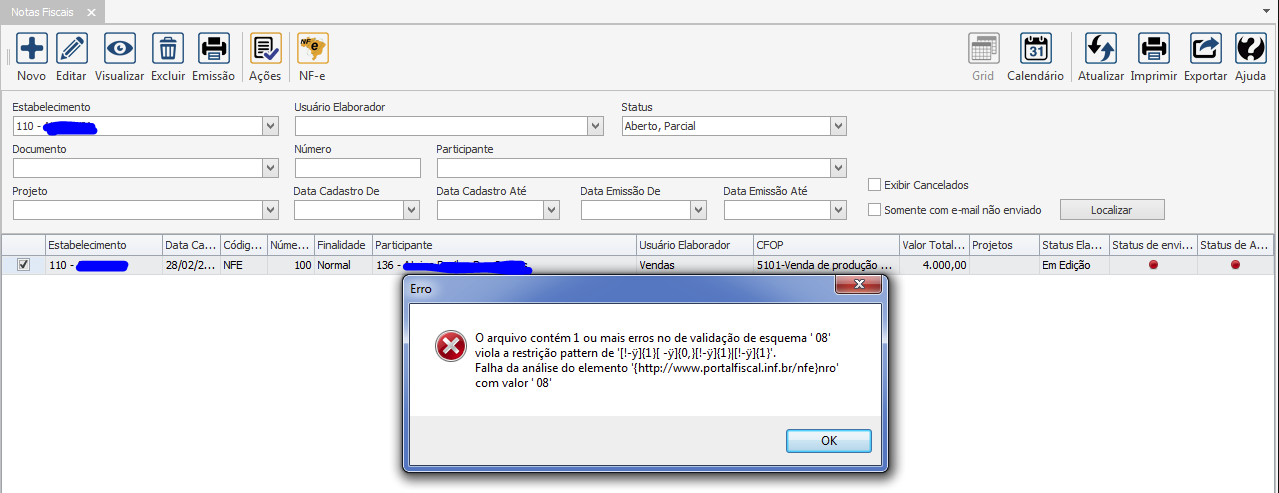The height and width of the screenshot is (493, 1279).
Task: Click the Editar pencil icon
Action: click(71, 48)
